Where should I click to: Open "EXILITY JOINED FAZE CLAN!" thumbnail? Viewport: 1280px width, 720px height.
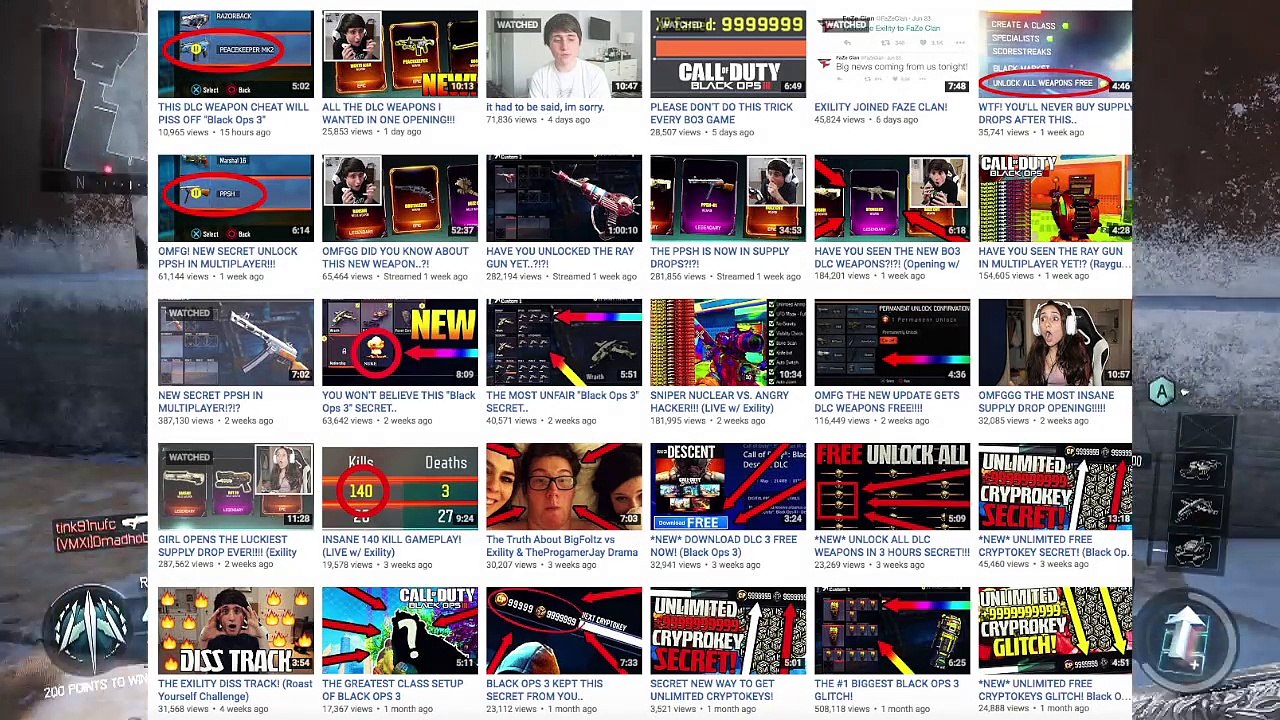coord(892,54)
